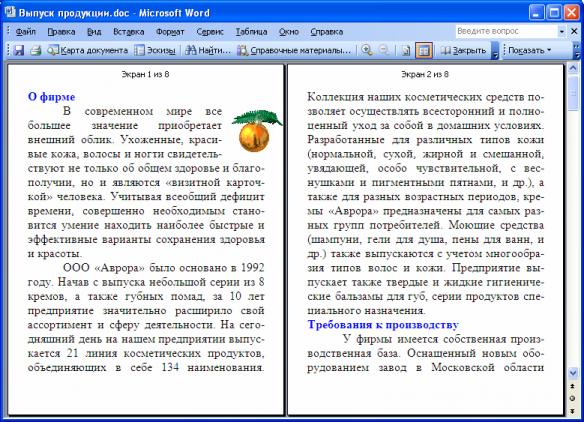Click the orange ornament picture
This screenshot has width=584, height=422.
tap(257, 131)
